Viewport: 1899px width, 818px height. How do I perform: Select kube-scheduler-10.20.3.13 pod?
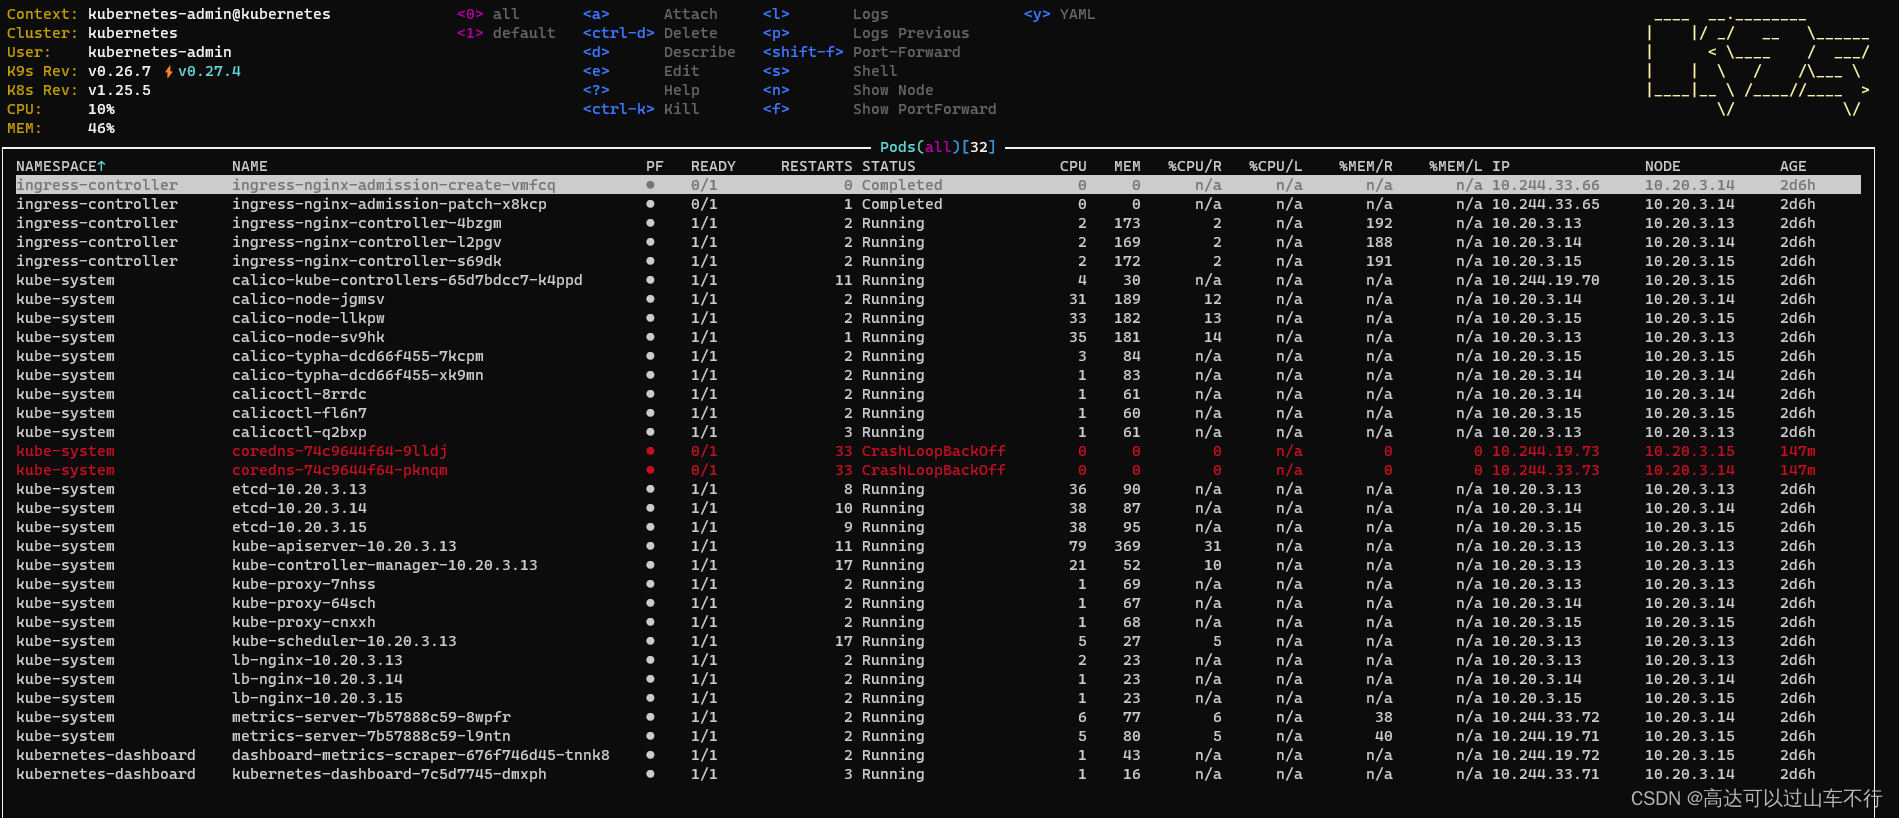[x=938, y=641]
